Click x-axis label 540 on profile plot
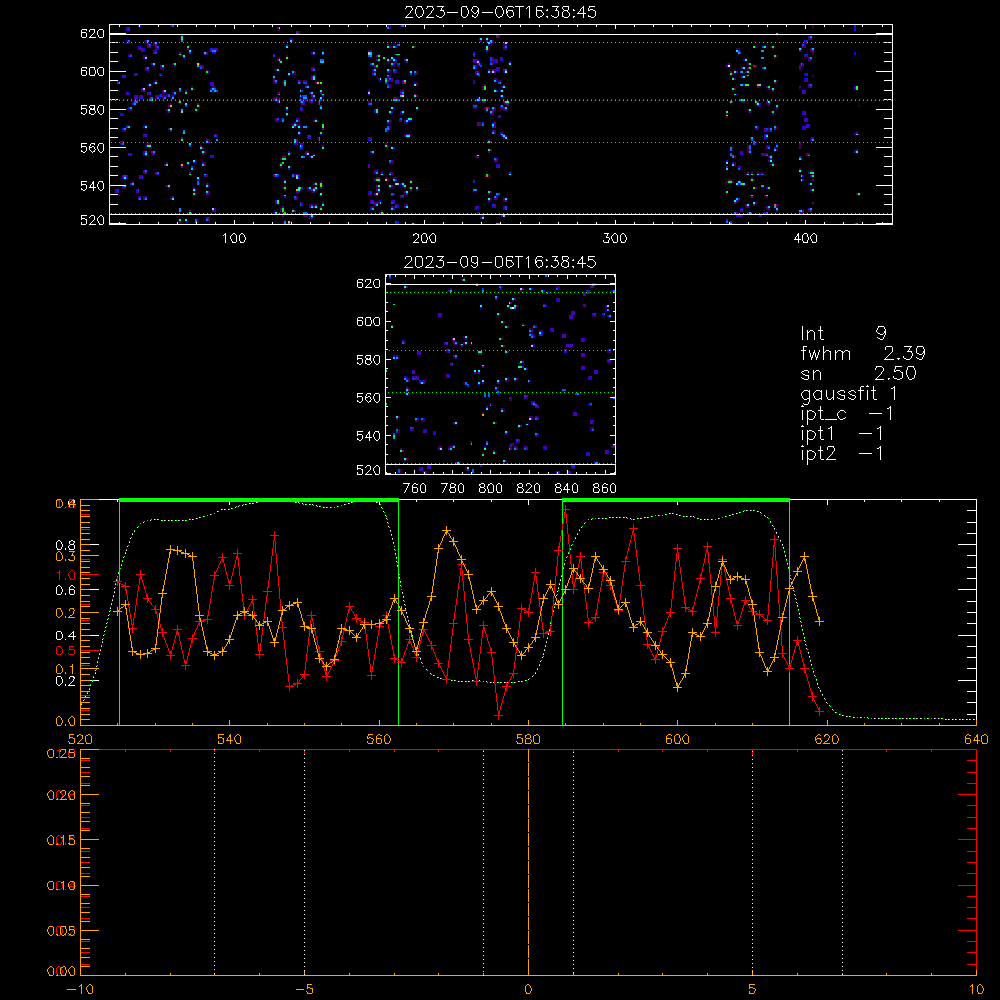Viewport: 1000px width, 1000px height. 230,739
